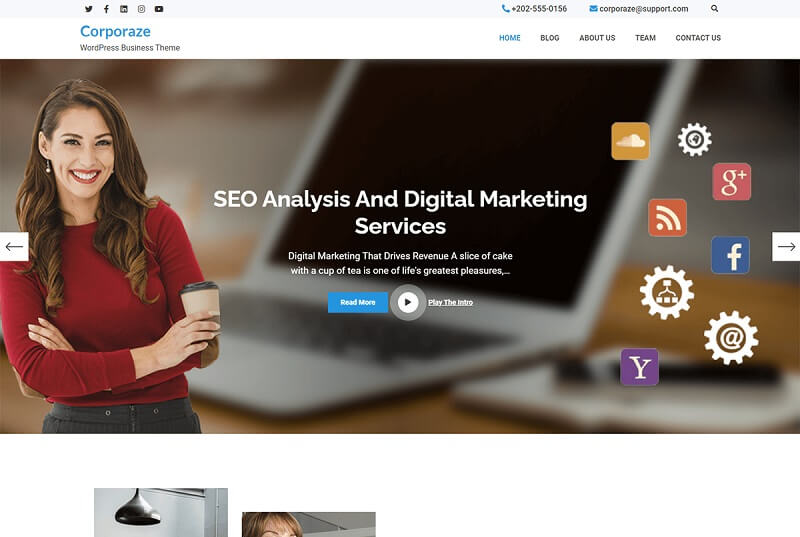Advance to next slide arrow
The width and height of the screenshot is (800, 537).
click(x=786, y=247)
